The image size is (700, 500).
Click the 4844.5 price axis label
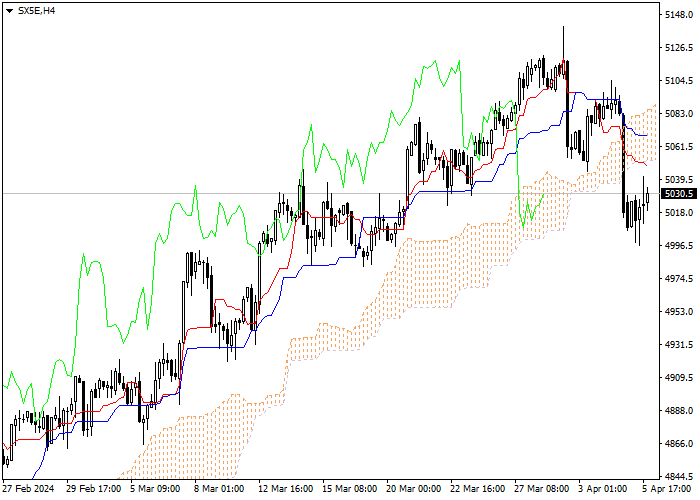pos(679,476)
